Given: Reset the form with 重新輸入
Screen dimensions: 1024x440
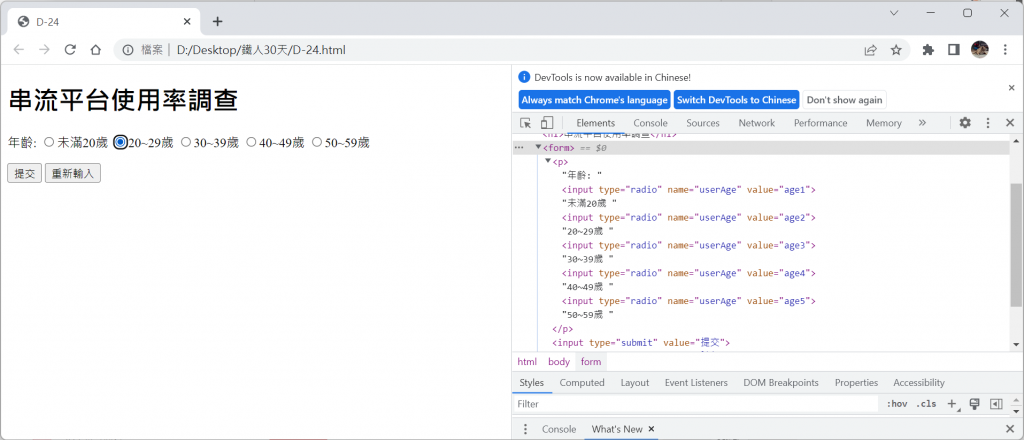Looking at the screenshot, I should pos(72,174).
